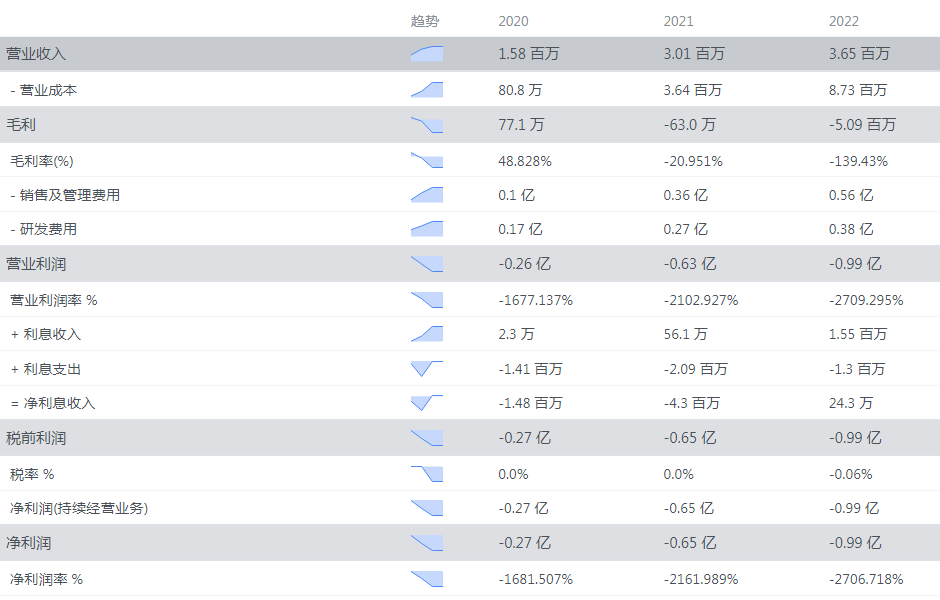Click the 利息收入 trend sparkline
This screenshot has height=600, width=940.
click(427, 334)
